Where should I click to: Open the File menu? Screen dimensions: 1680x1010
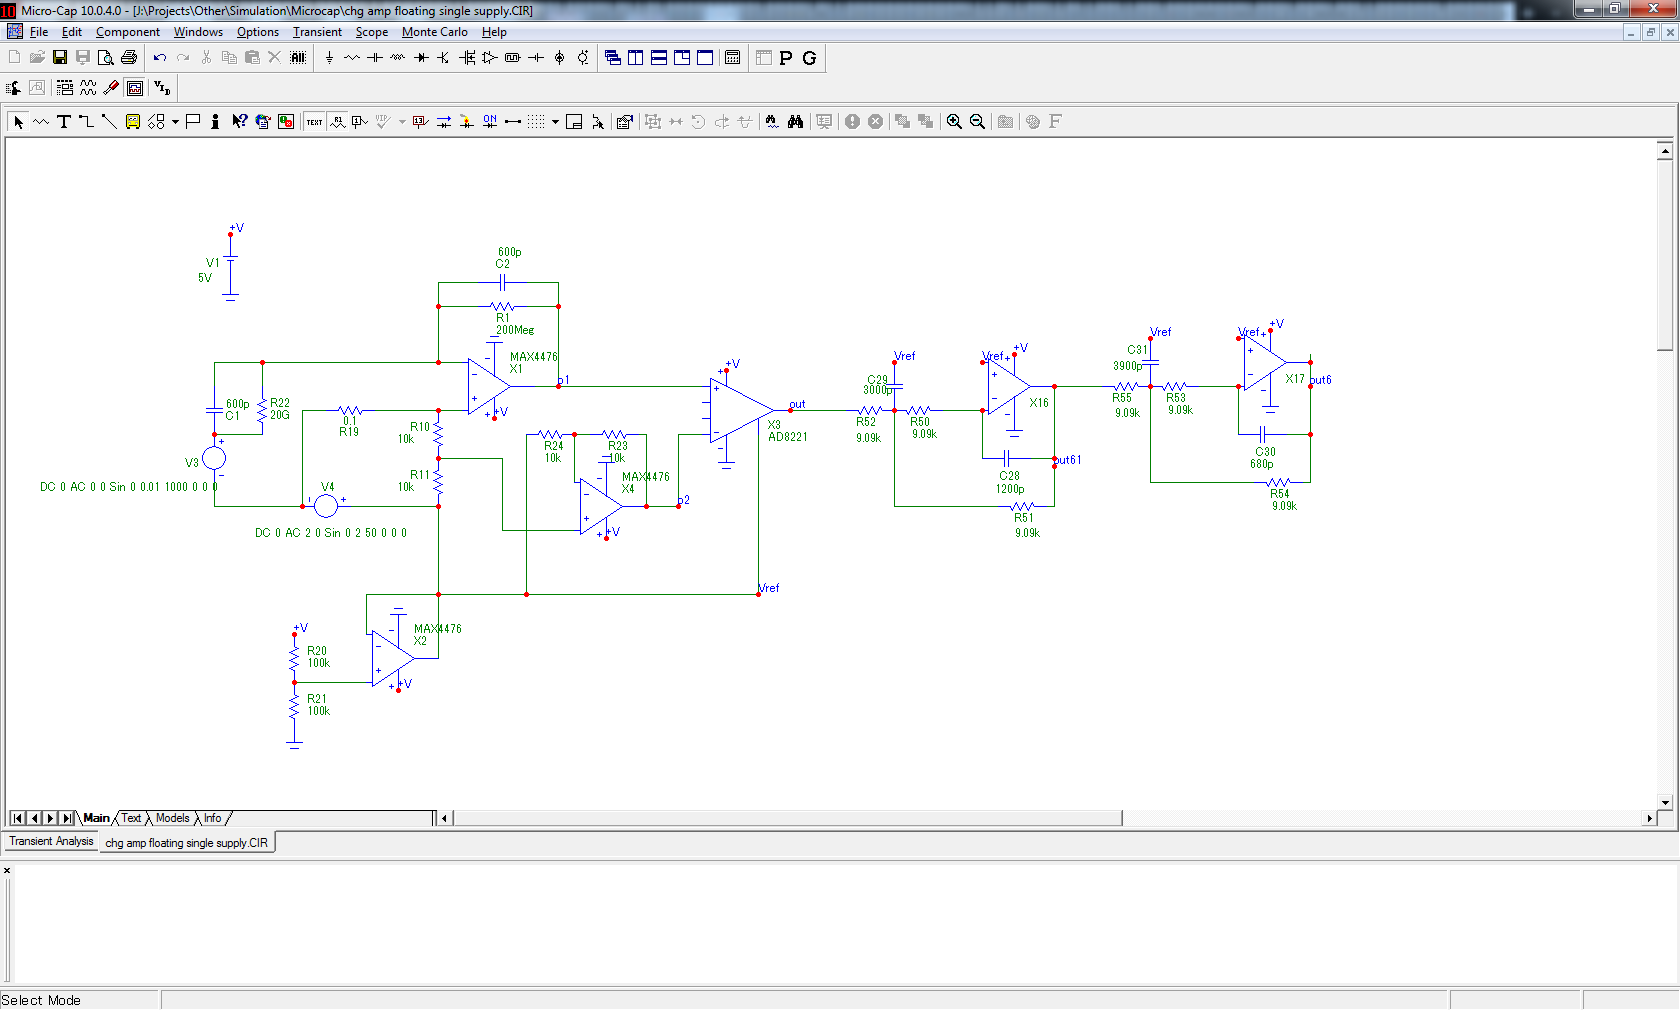39,32
